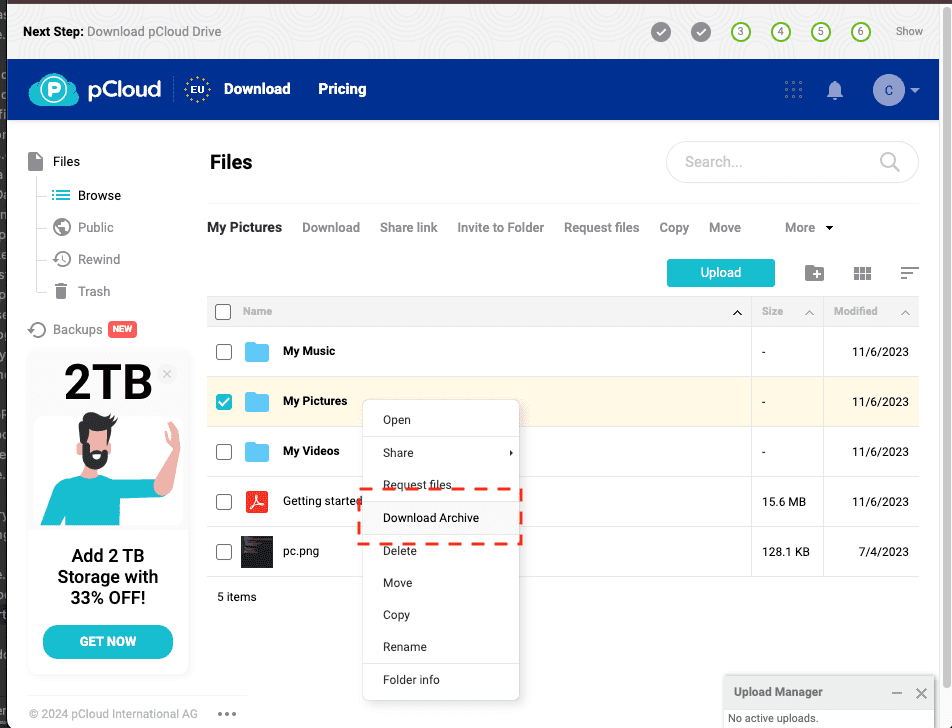Choose Delete in the context menu
Image resolution: width=952 pixels, height=728 pixels.
tap(441, 551)
